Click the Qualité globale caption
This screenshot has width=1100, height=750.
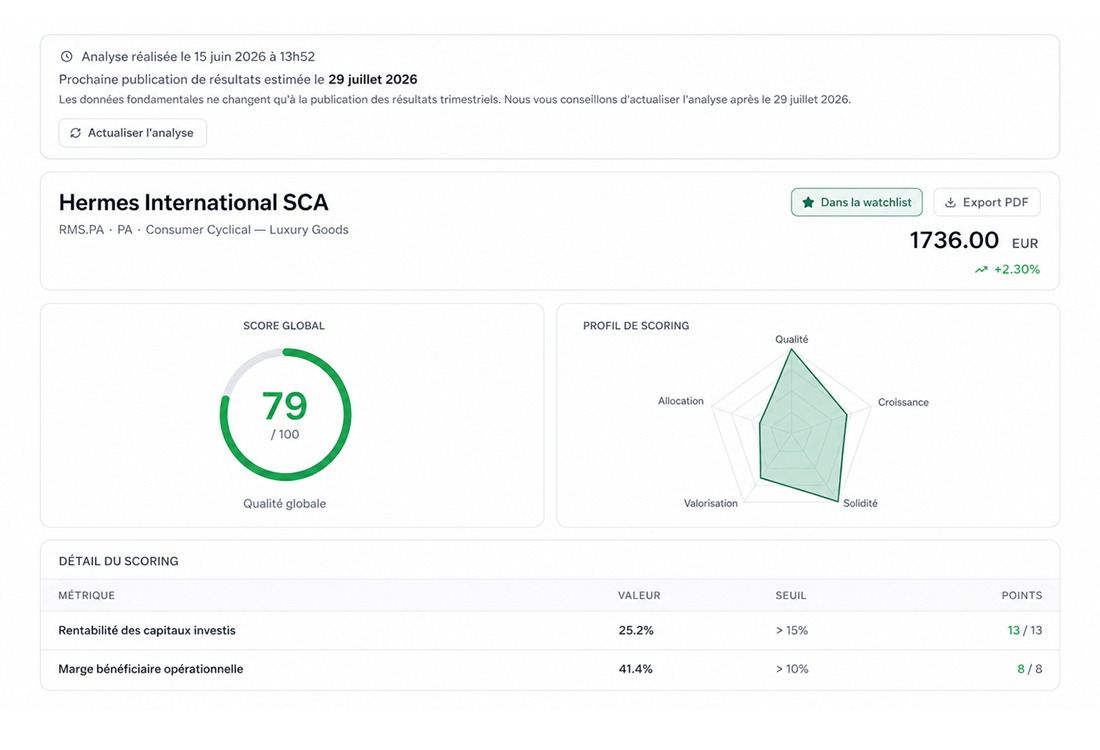pos(285,504)
